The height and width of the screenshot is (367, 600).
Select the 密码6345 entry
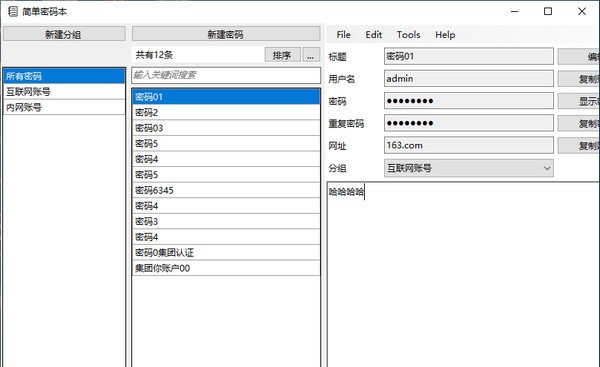pyautogui.click(x=226, y=191)
